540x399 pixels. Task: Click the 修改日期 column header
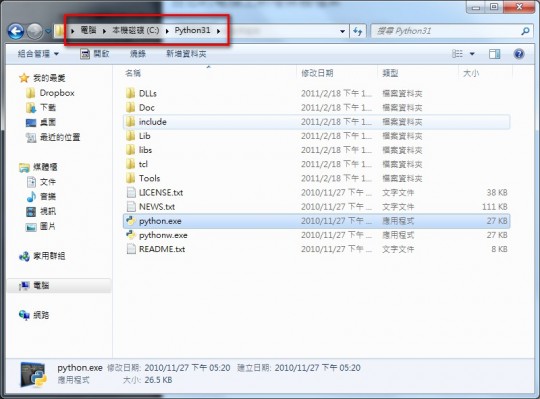317,73
